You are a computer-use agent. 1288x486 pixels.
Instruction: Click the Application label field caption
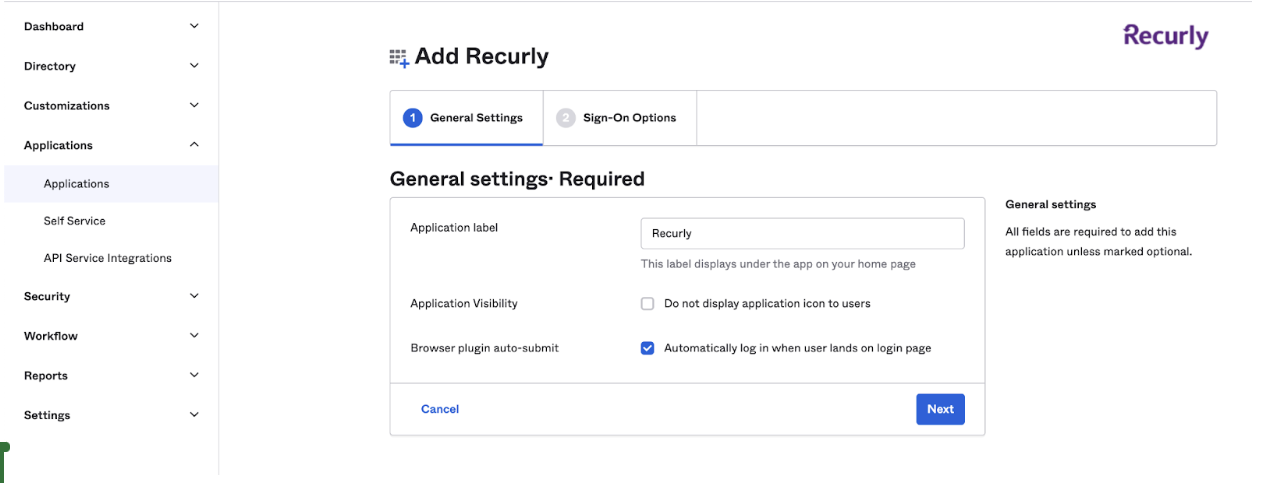454,228
